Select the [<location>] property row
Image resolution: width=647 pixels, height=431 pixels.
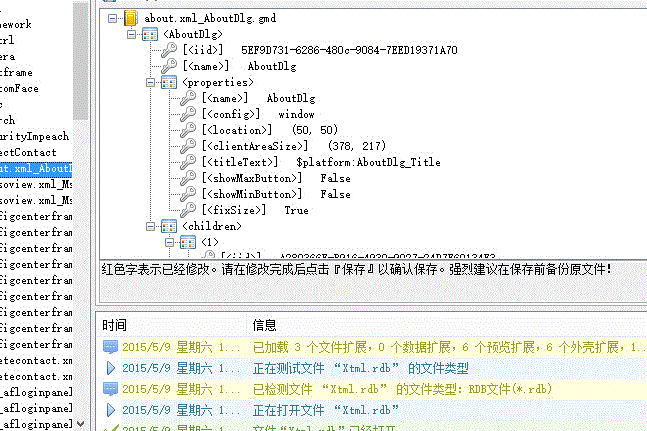[x=270, y=130]
